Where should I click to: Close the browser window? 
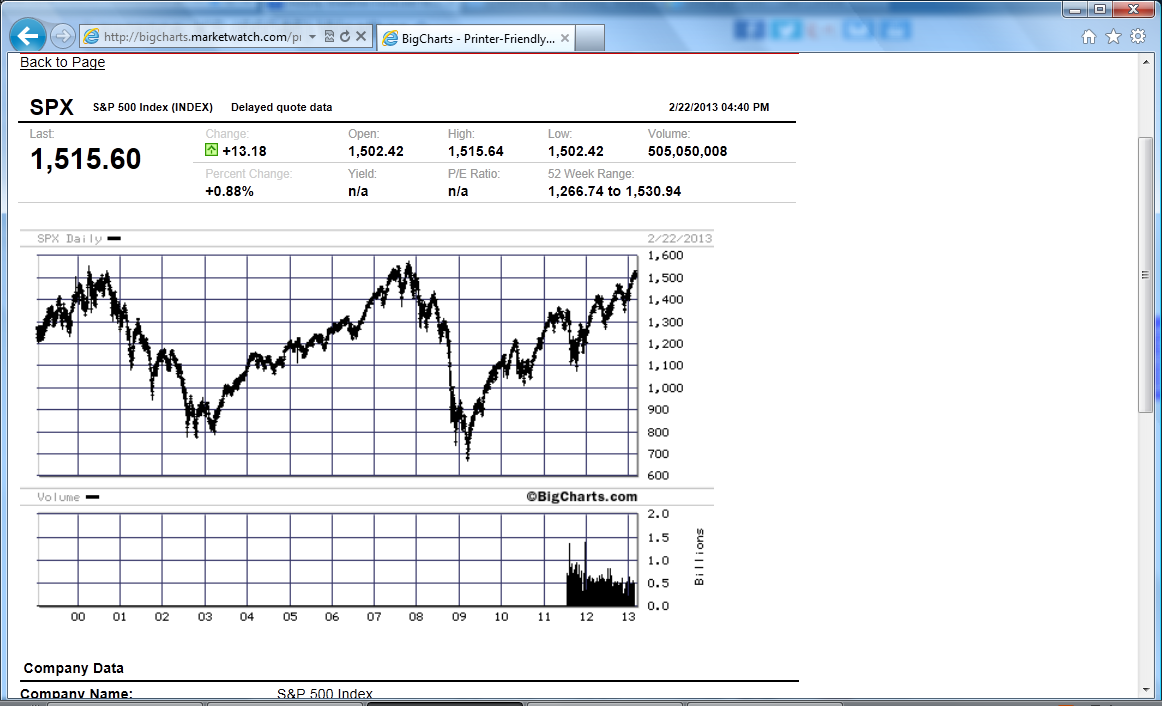coord(1133,10)
